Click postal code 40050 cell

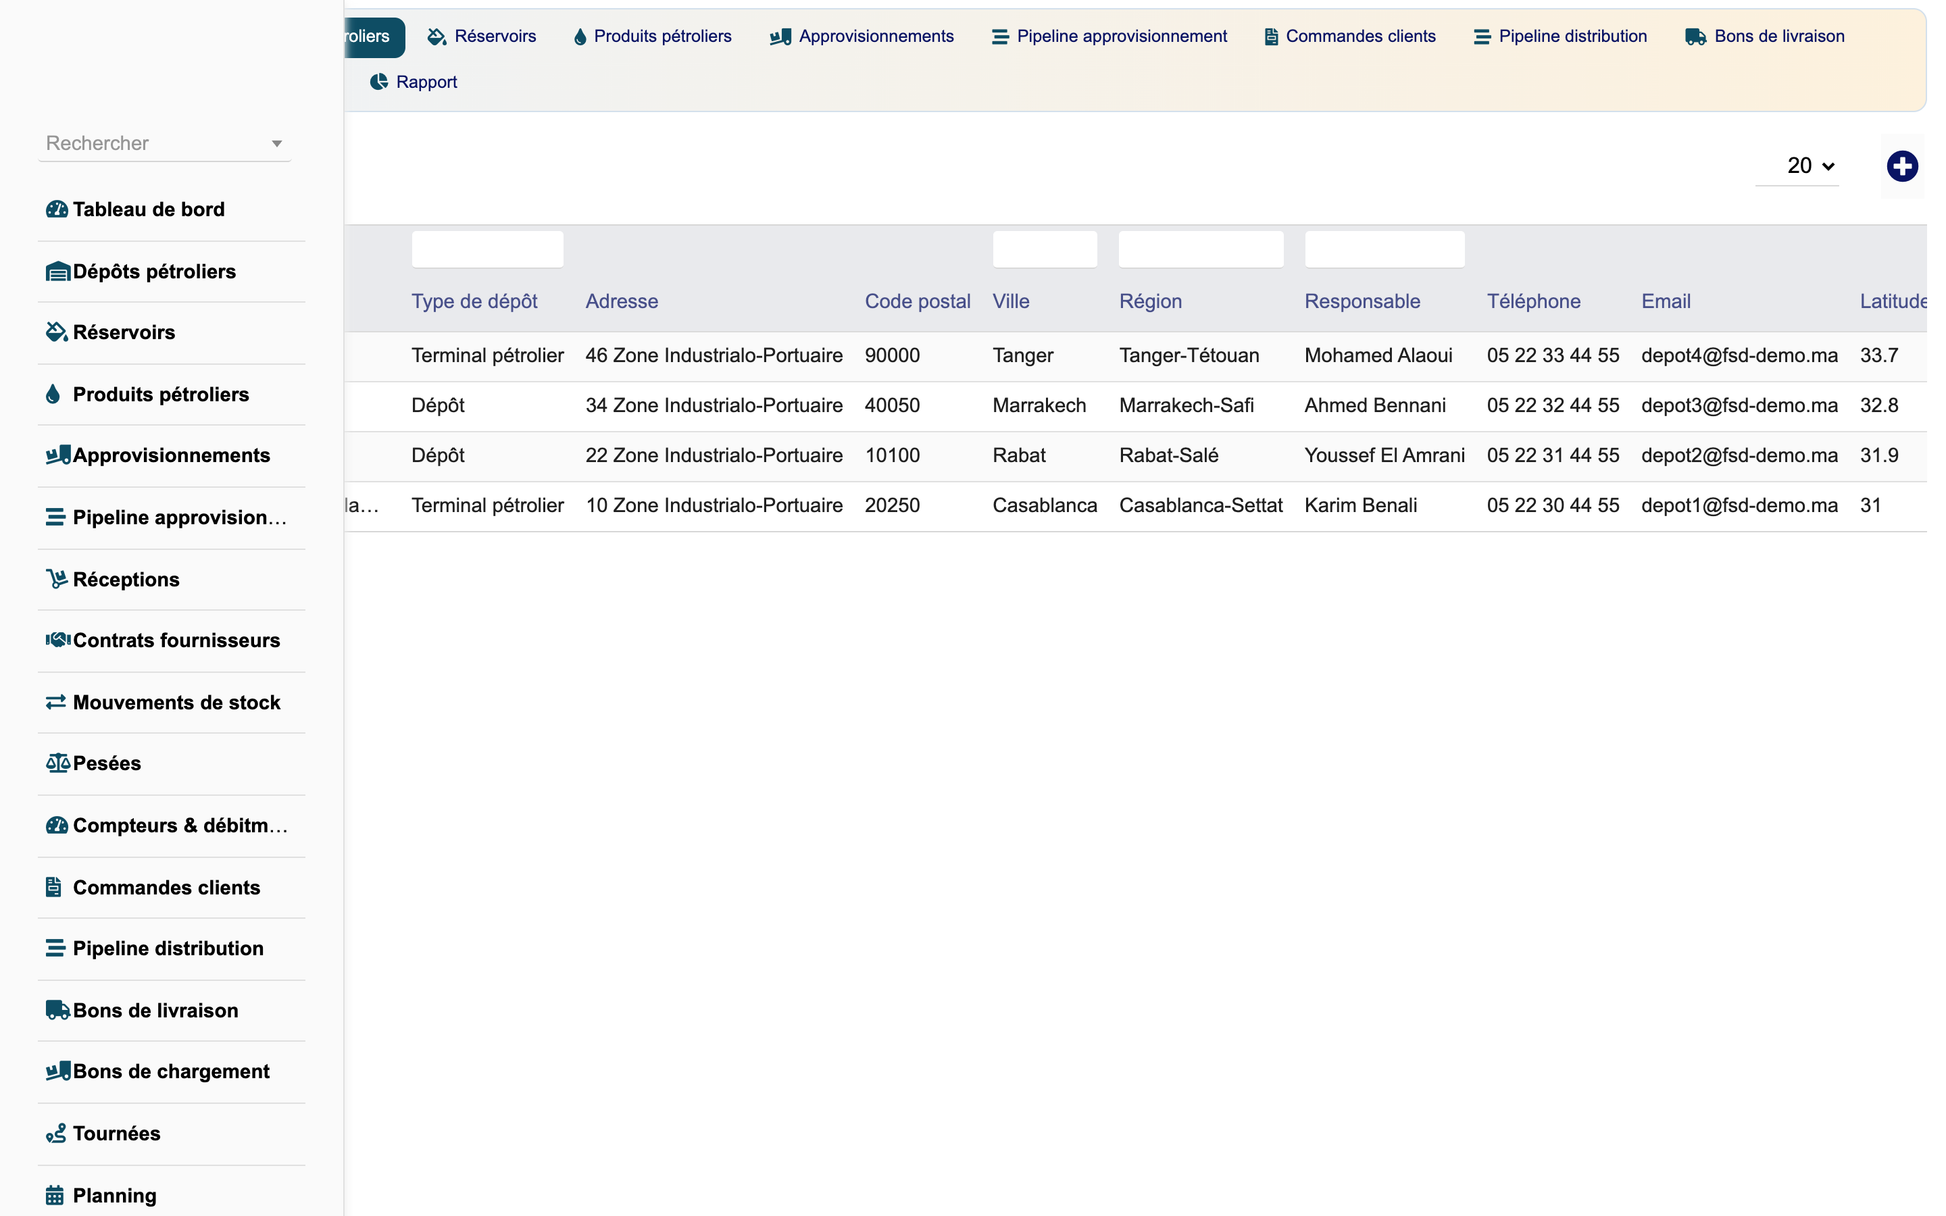point(892,406)
